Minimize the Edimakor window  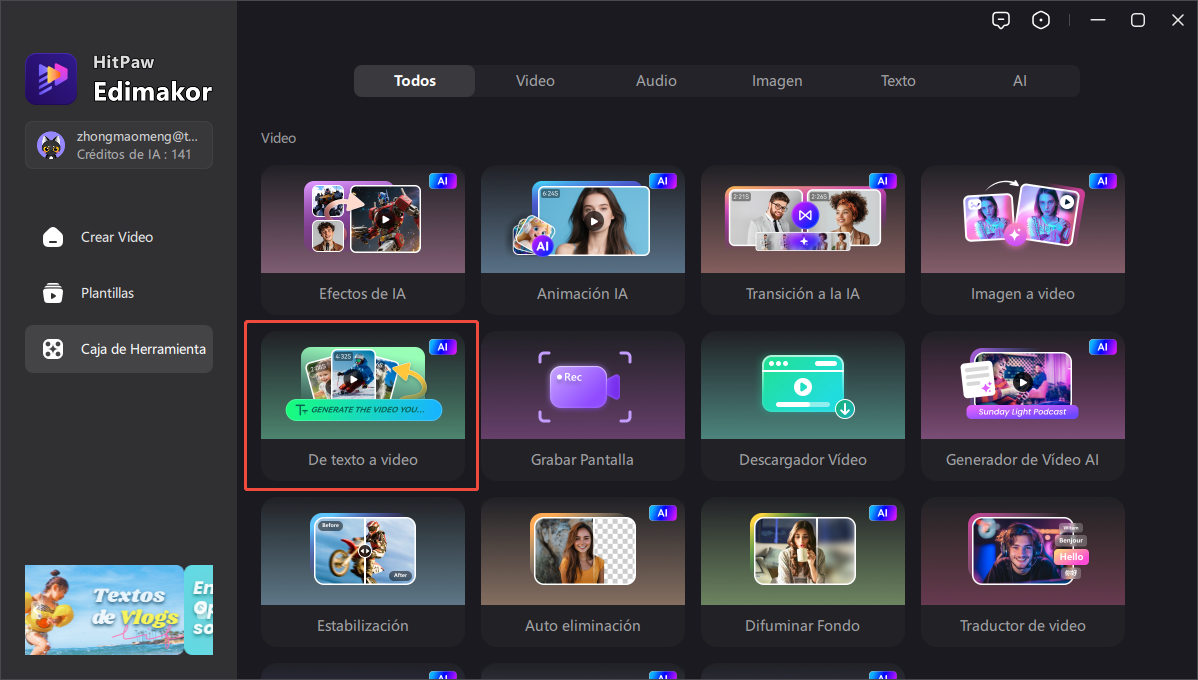1098,21
